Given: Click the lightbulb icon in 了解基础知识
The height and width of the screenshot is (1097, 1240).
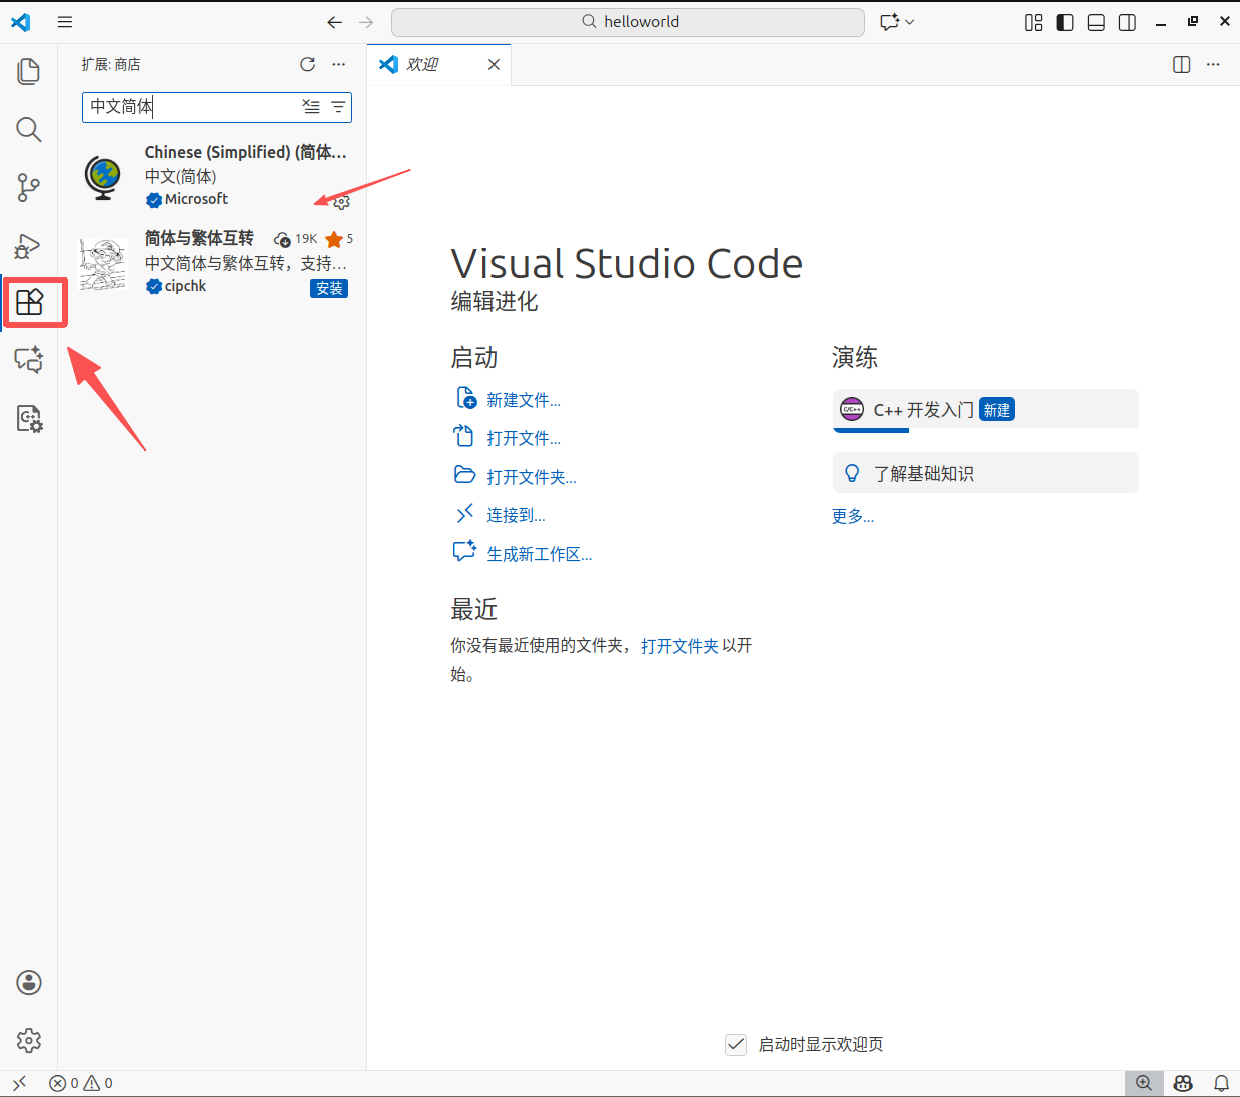Looking at the screenshot, I should [x=852, y=473].
